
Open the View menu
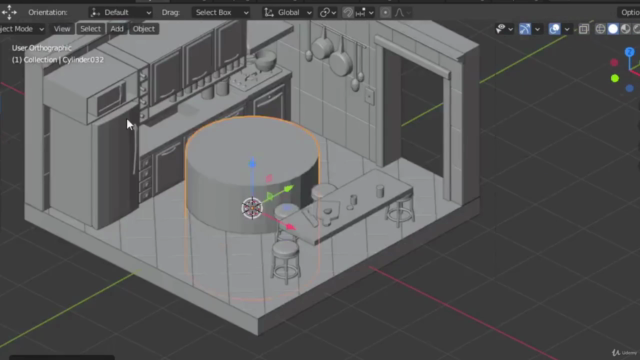click(62, 29)
